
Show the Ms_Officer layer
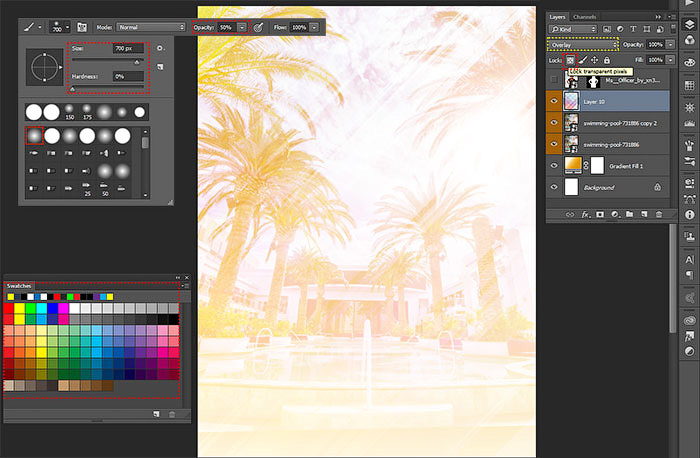(554, 80)
